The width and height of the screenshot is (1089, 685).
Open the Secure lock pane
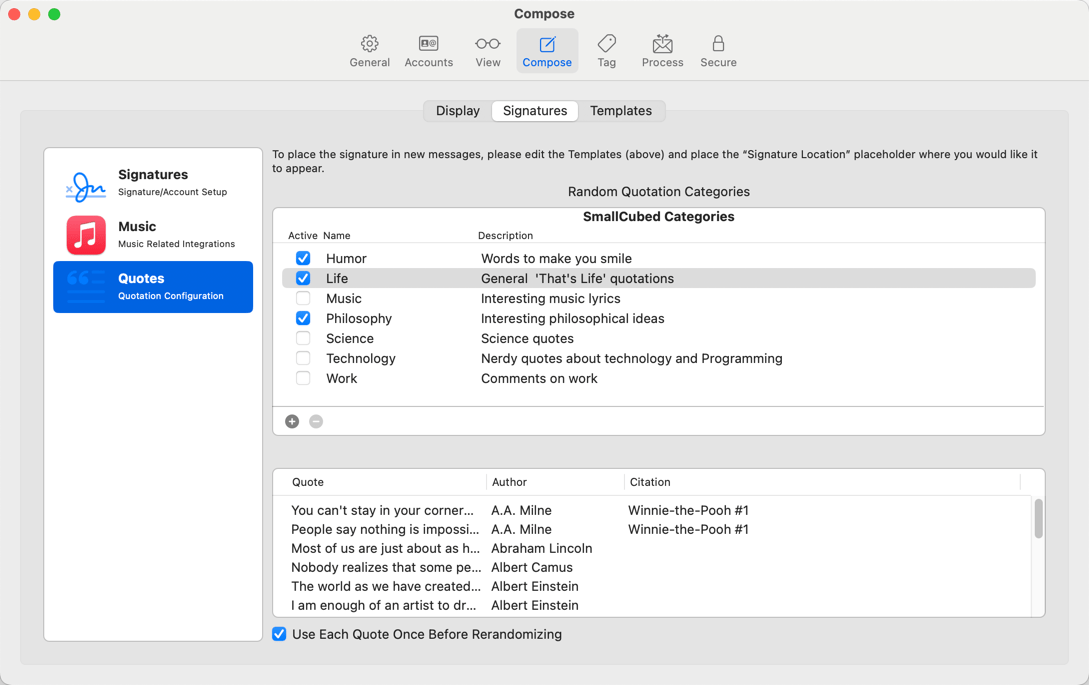click(718, 51)
